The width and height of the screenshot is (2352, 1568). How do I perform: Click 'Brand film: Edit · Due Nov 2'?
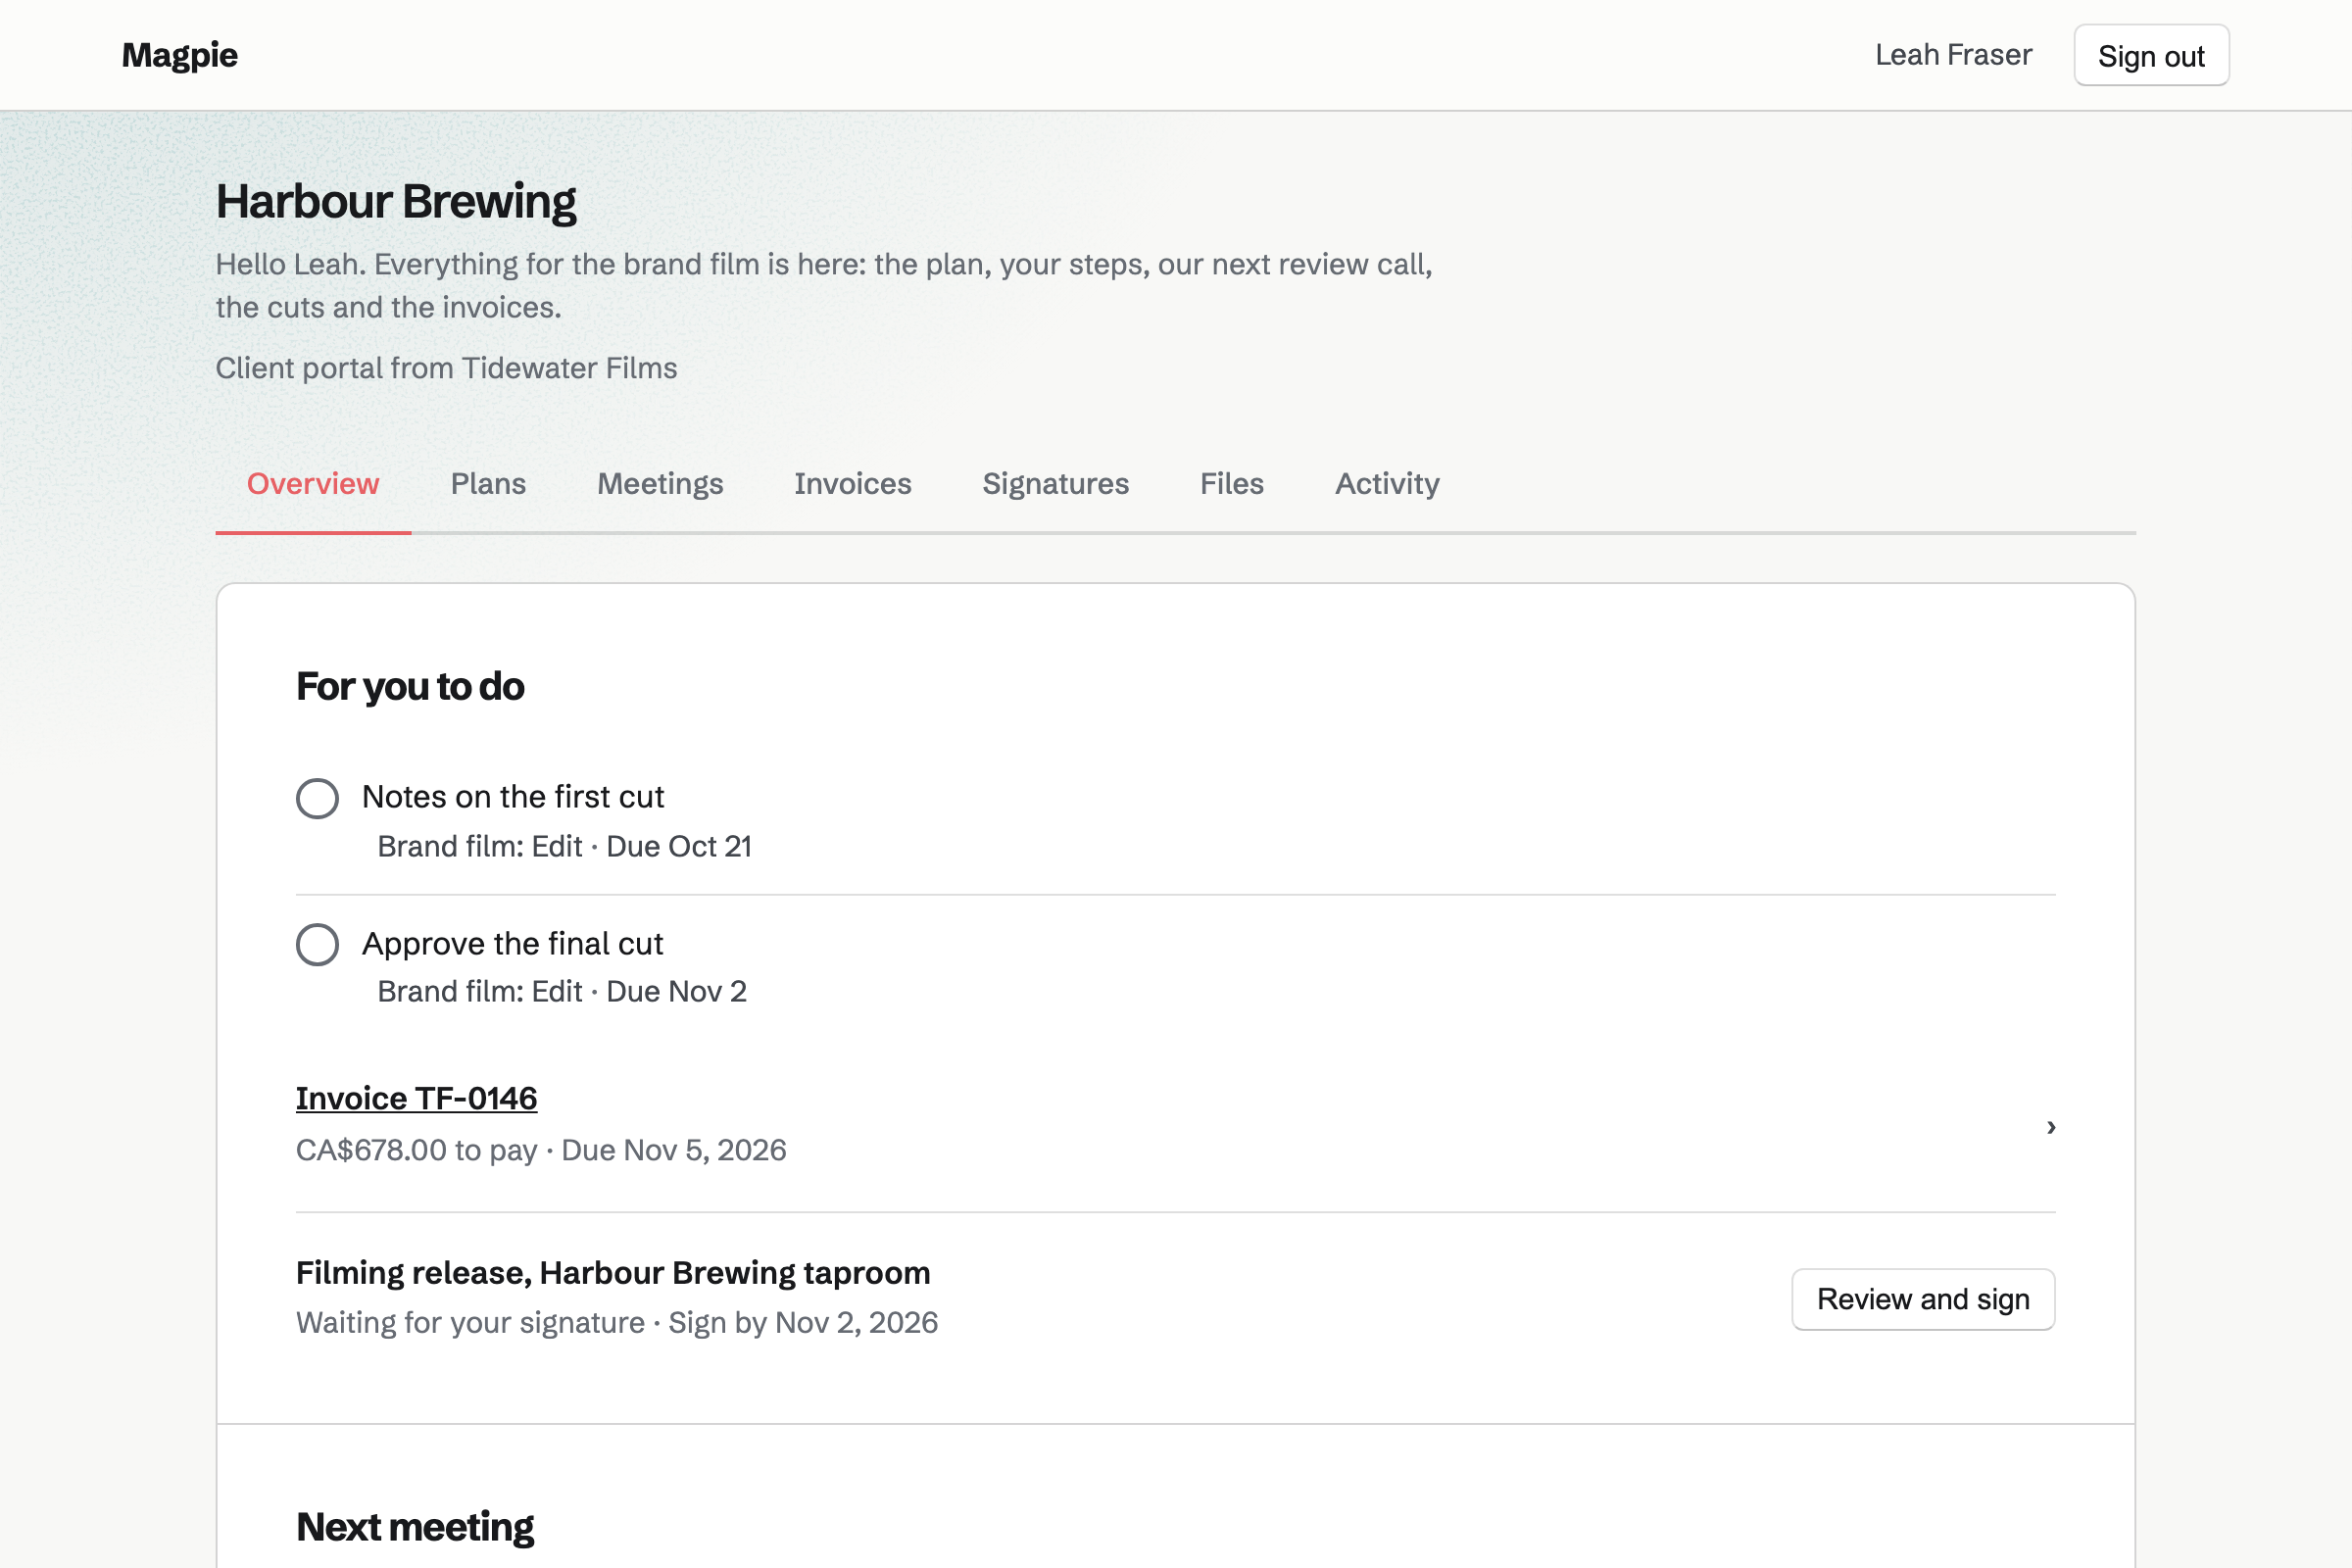pos(562,991)
